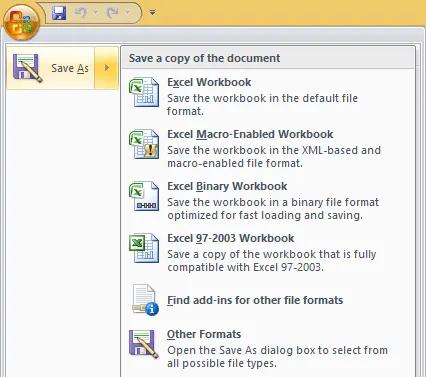Click the Excel 97-2003 Workbook icon
The image size is (426, 377).
click(144, 248)
